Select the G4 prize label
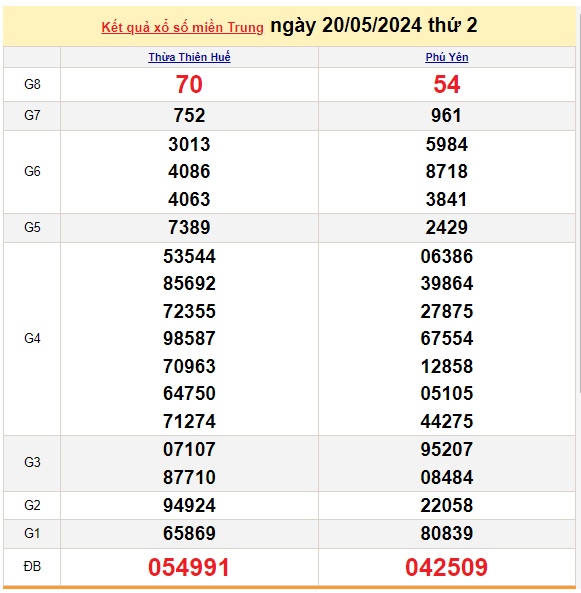This screenshot has width=581, height=593. pos(32,338)
